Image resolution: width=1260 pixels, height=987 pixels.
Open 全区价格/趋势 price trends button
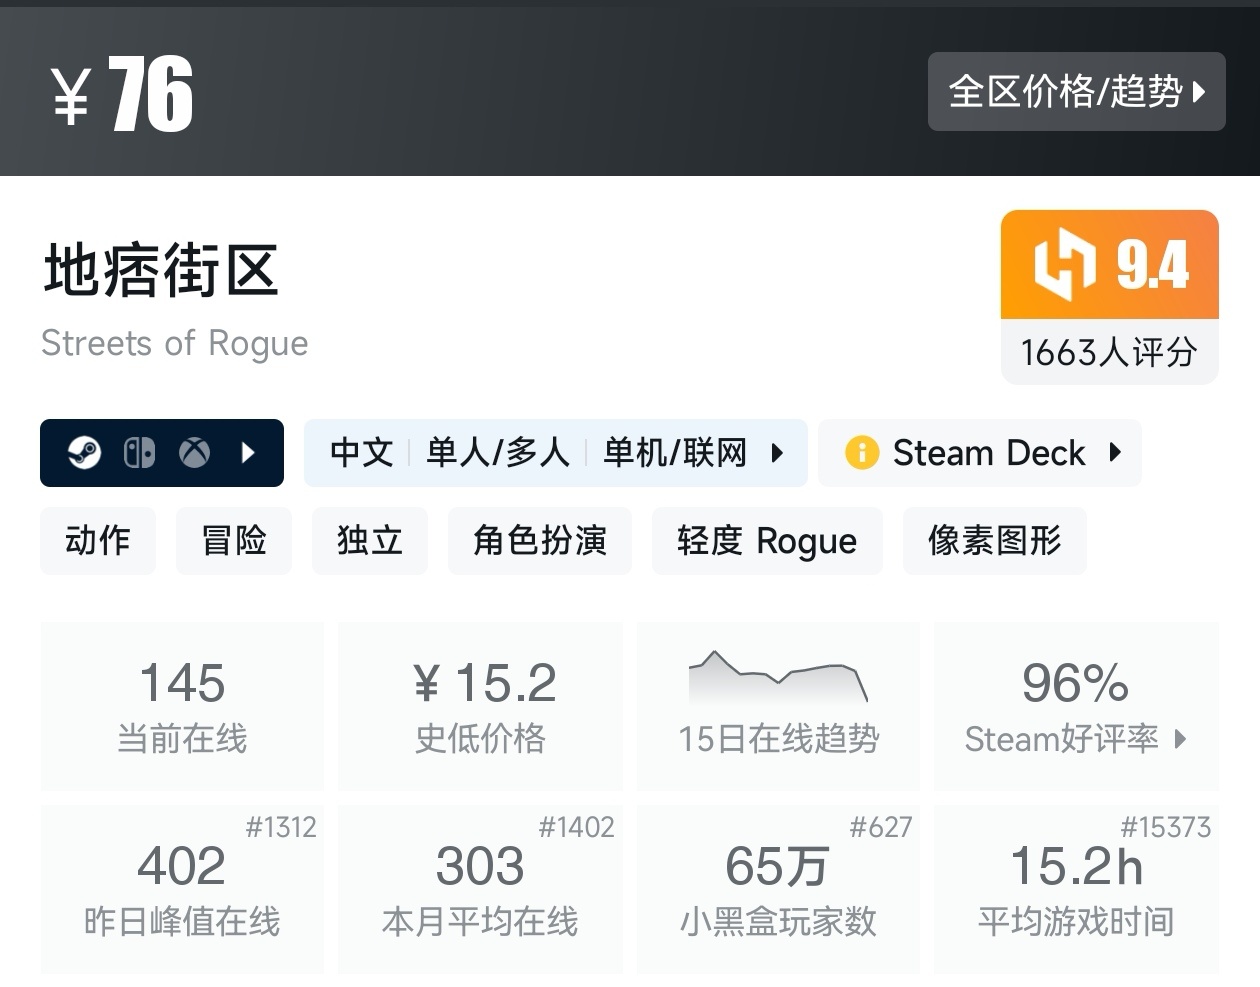point(1076,91)
